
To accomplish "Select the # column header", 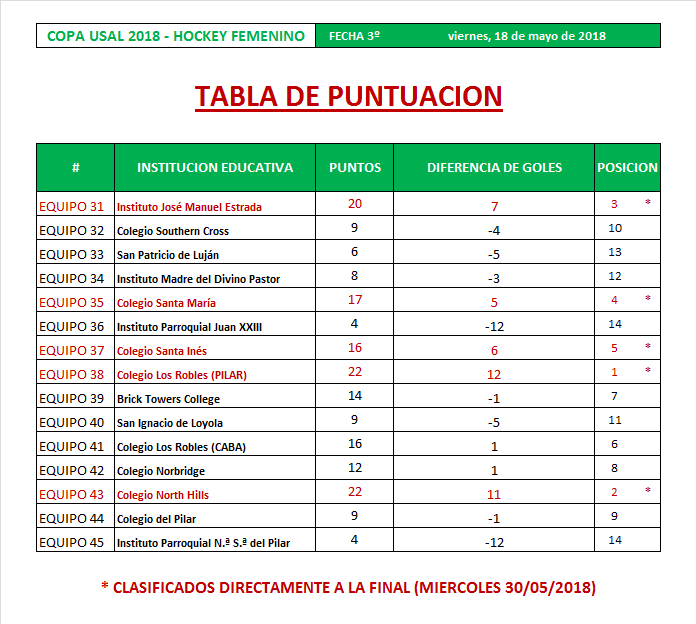I will coord(75,167).
